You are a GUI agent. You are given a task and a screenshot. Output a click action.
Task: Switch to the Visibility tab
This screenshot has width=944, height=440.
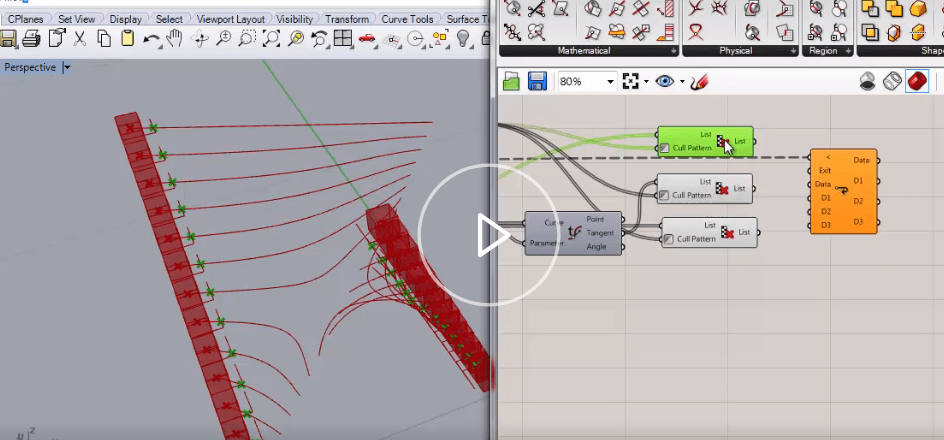[294, 19]
